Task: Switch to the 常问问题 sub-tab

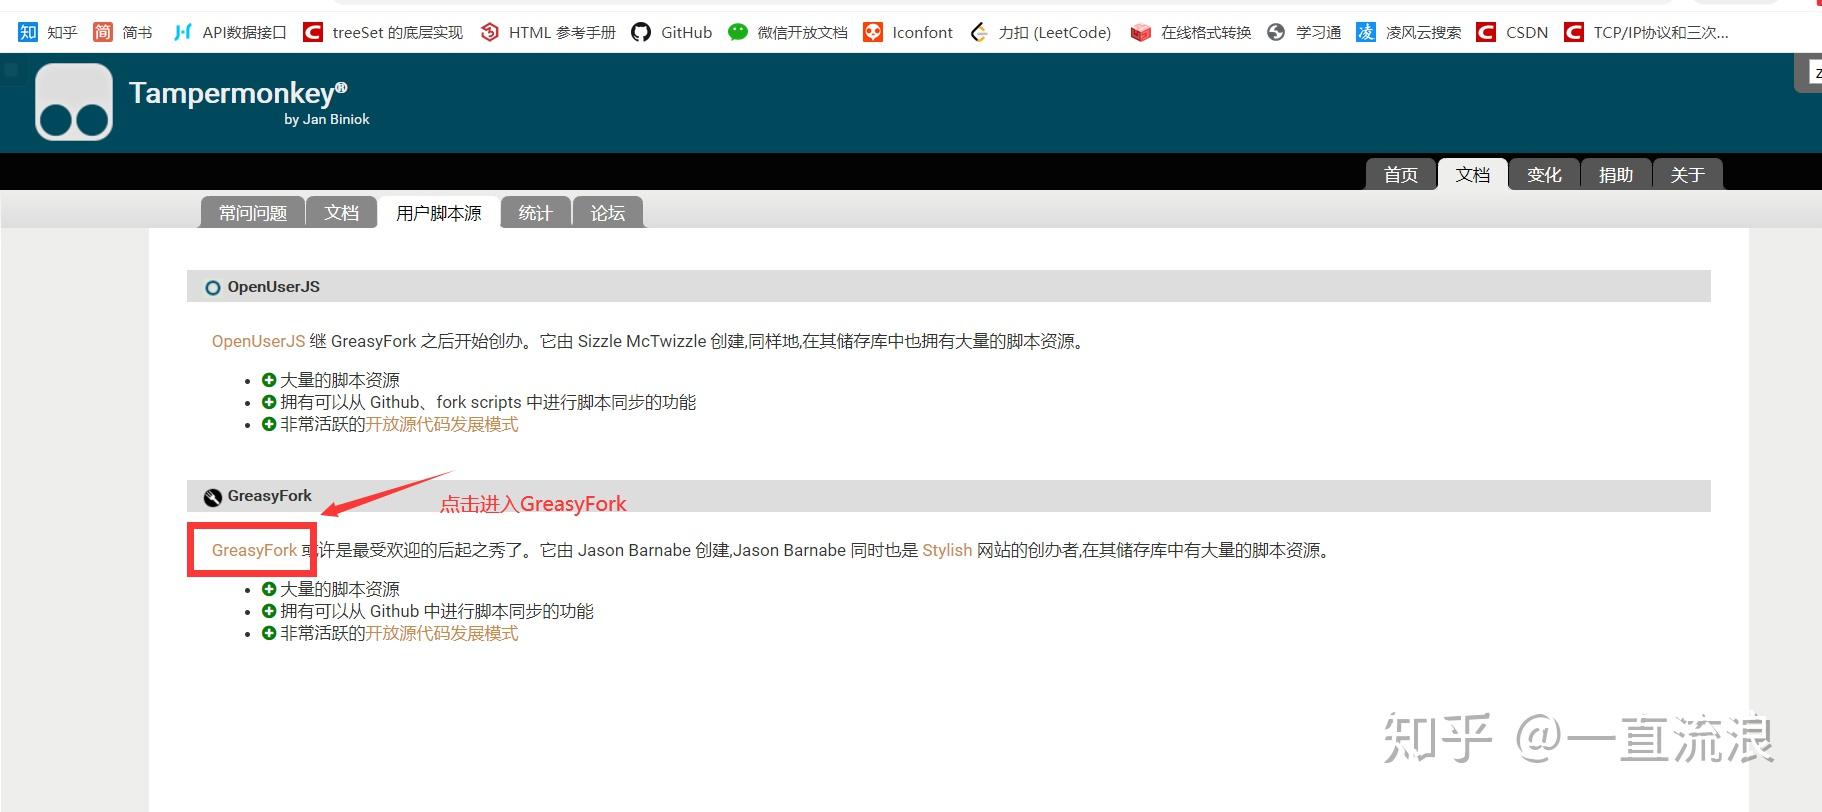Action: click(x=253, y=212)
